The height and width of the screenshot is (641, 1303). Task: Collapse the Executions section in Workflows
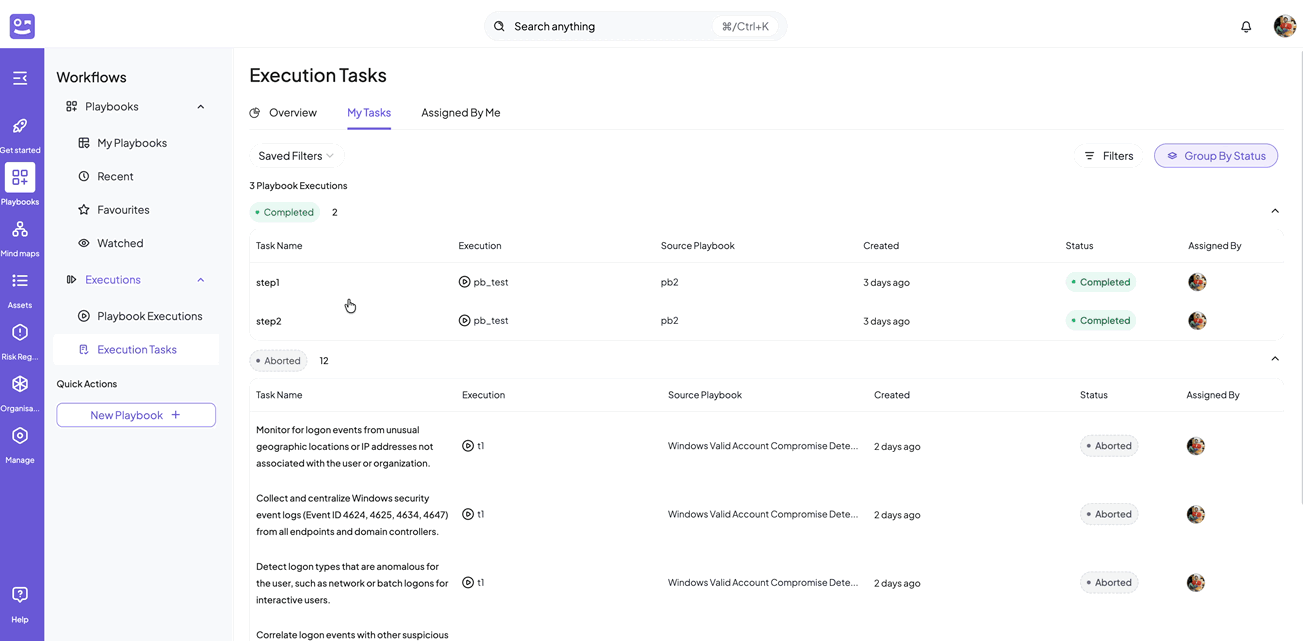click(199, 279)
